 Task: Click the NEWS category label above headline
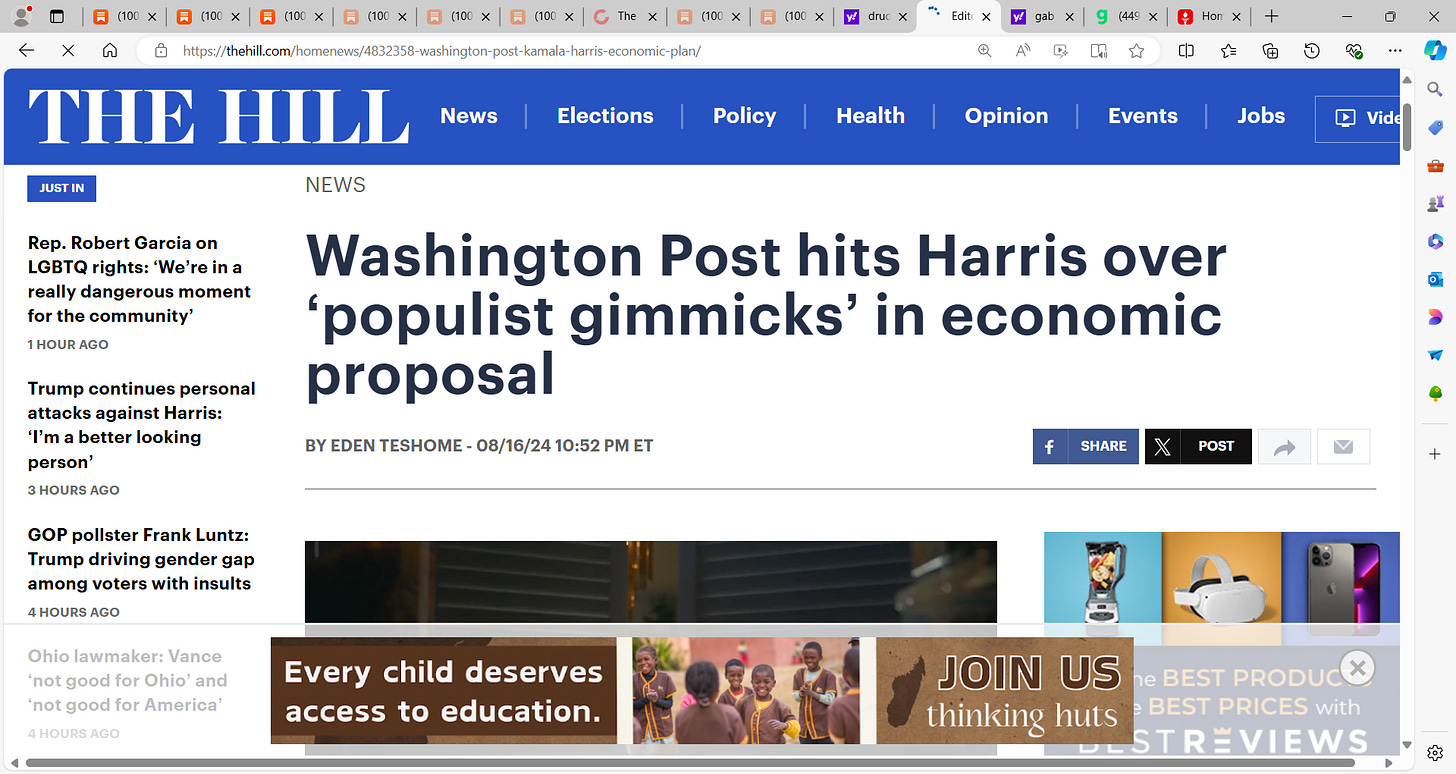coord(335,185)
